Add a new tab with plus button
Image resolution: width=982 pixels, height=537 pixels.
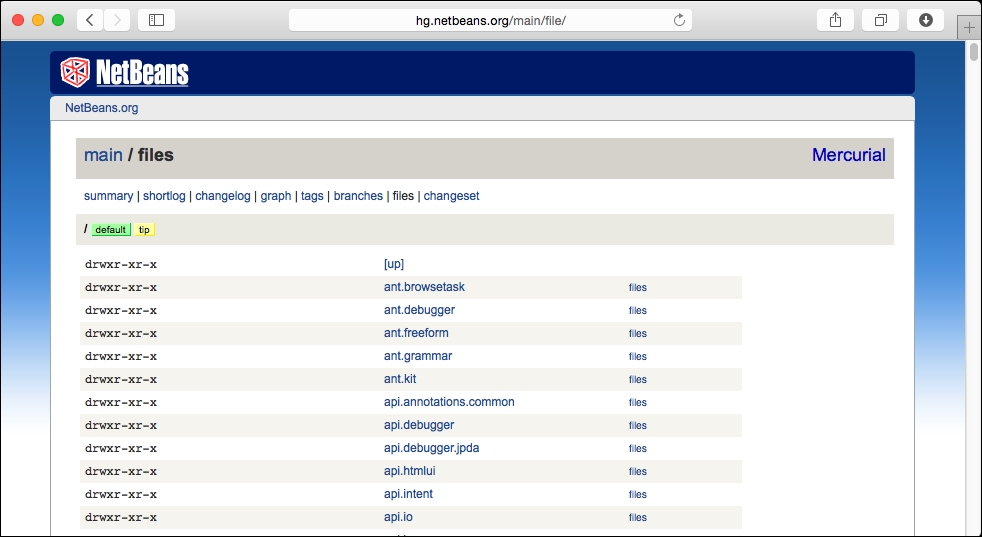[x=969, y=28]
